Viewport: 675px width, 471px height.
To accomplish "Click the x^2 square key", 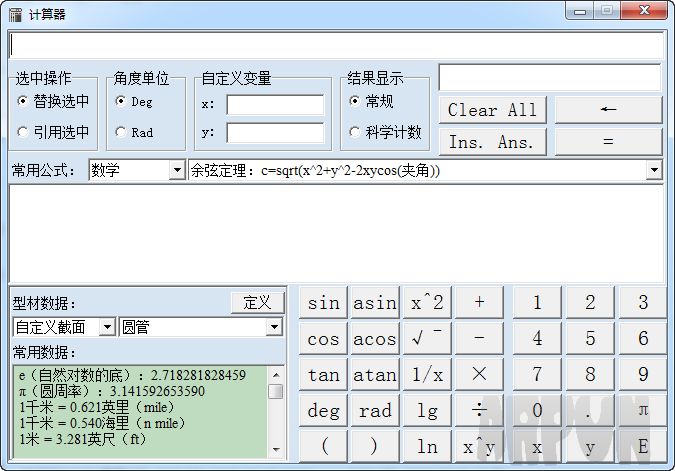I will point(427,302).
